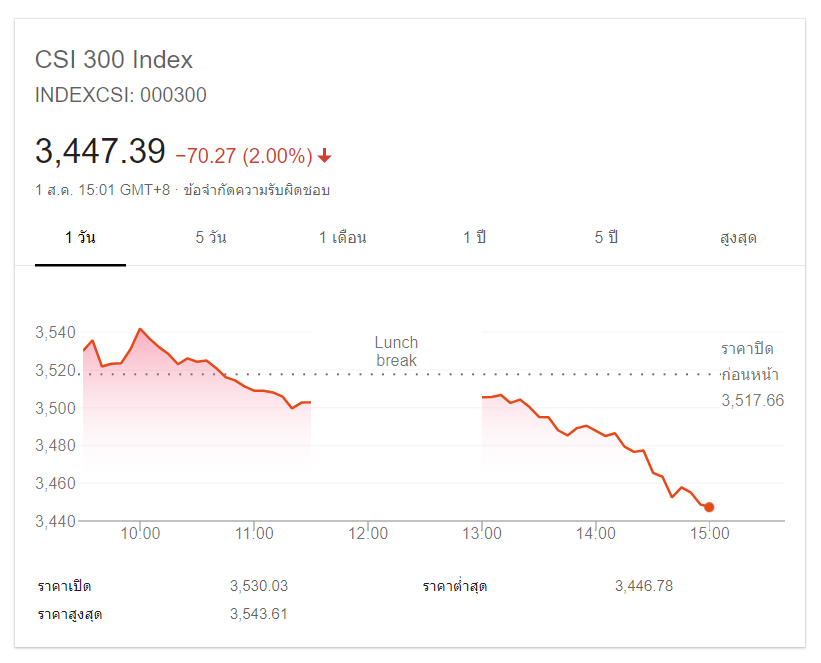Viewport: 821px width, 663px height.
Task: Show the 1 ปี chart range
Action: (x=475, y=238)
